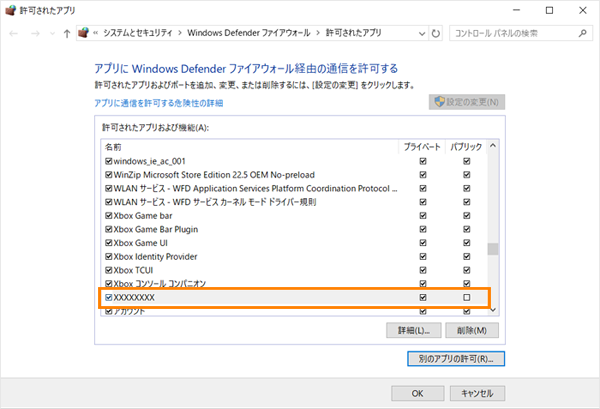Click 削除(M) button
The width and height of the screenshot is (600, 409).
click(472, 330)
